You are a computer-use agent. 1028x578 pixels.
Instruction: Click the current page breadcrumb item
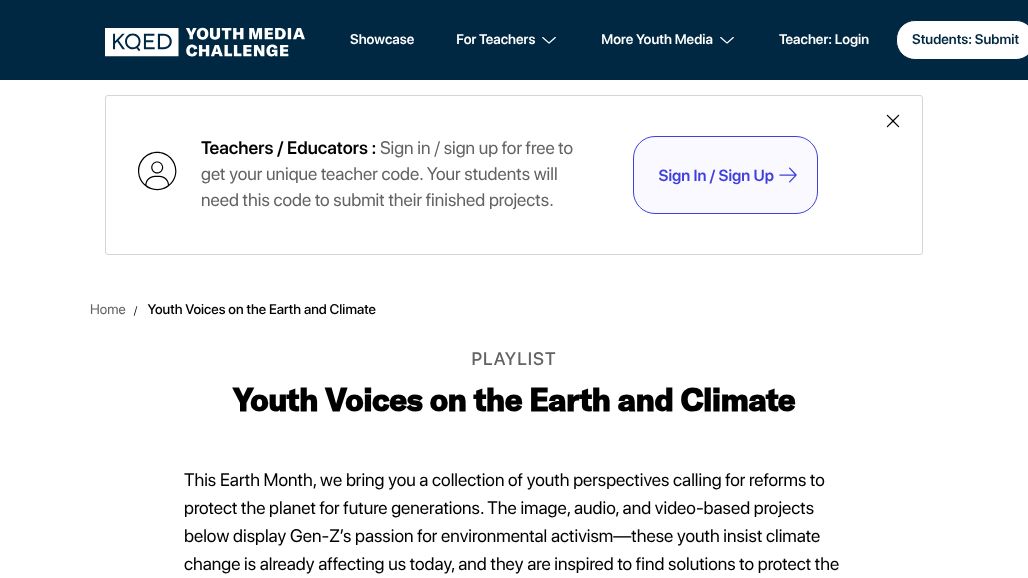coord(261,310)
